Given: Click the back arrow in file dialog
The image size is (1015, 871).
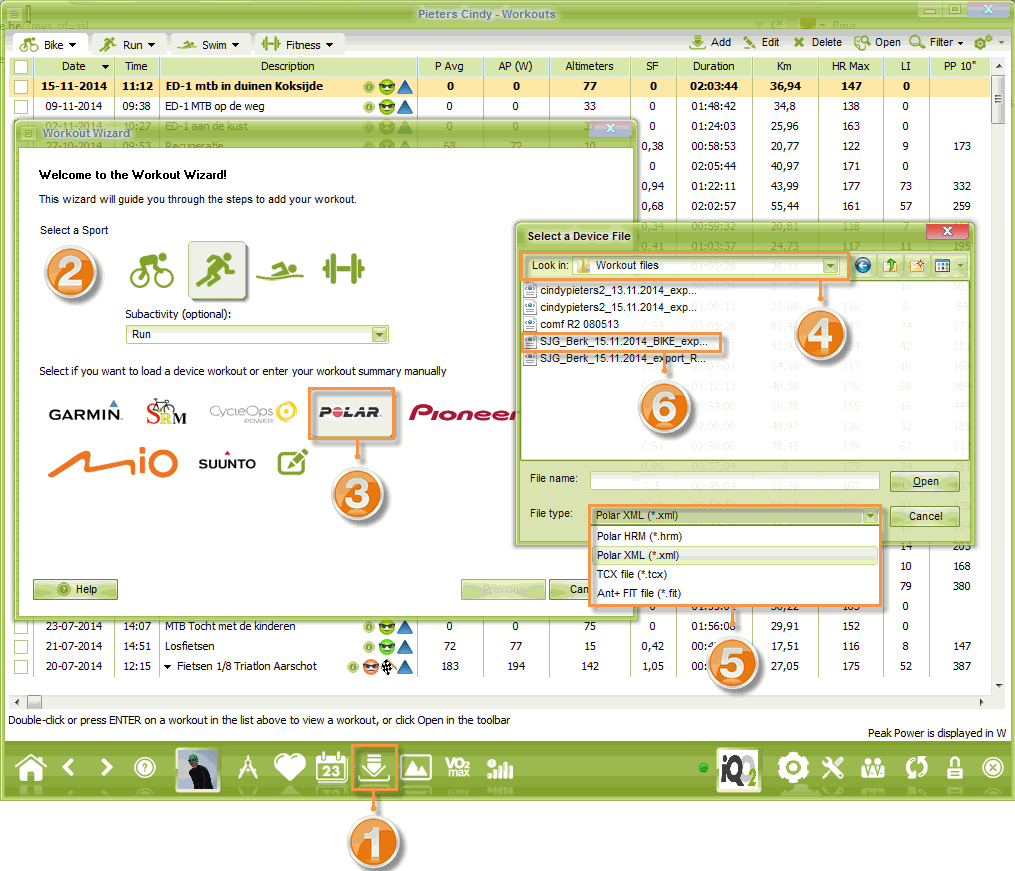Looking at the screenshot, I should coord(862,265).
